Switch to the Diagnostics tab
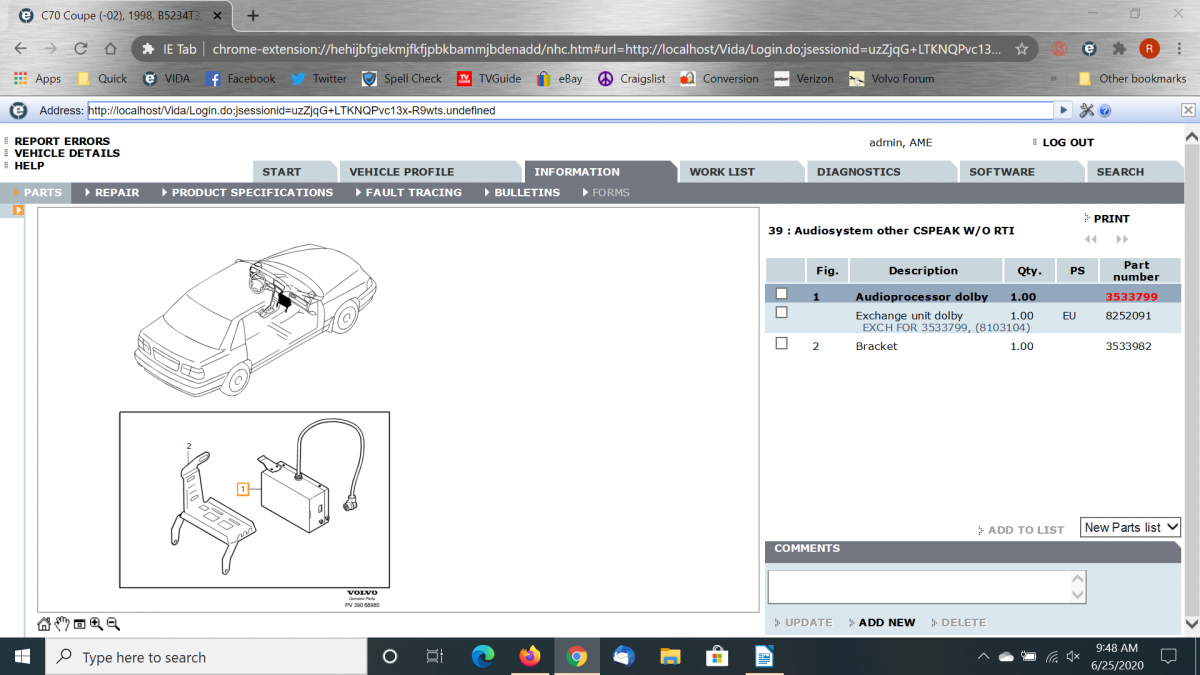 [x=858, y=172]
